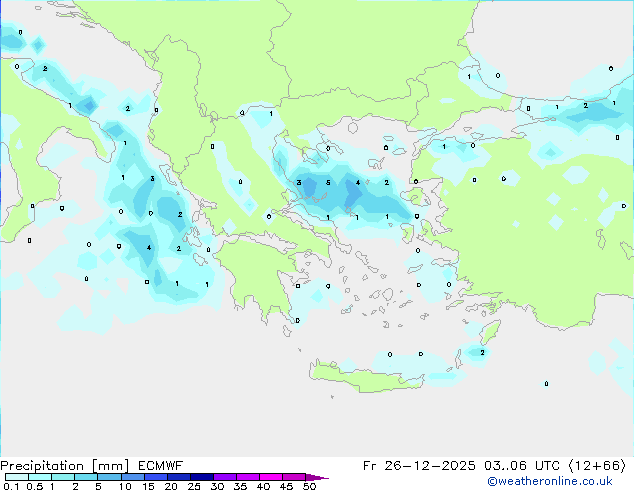Click the 30–35 mm purple legend swatch

[224, 477]
